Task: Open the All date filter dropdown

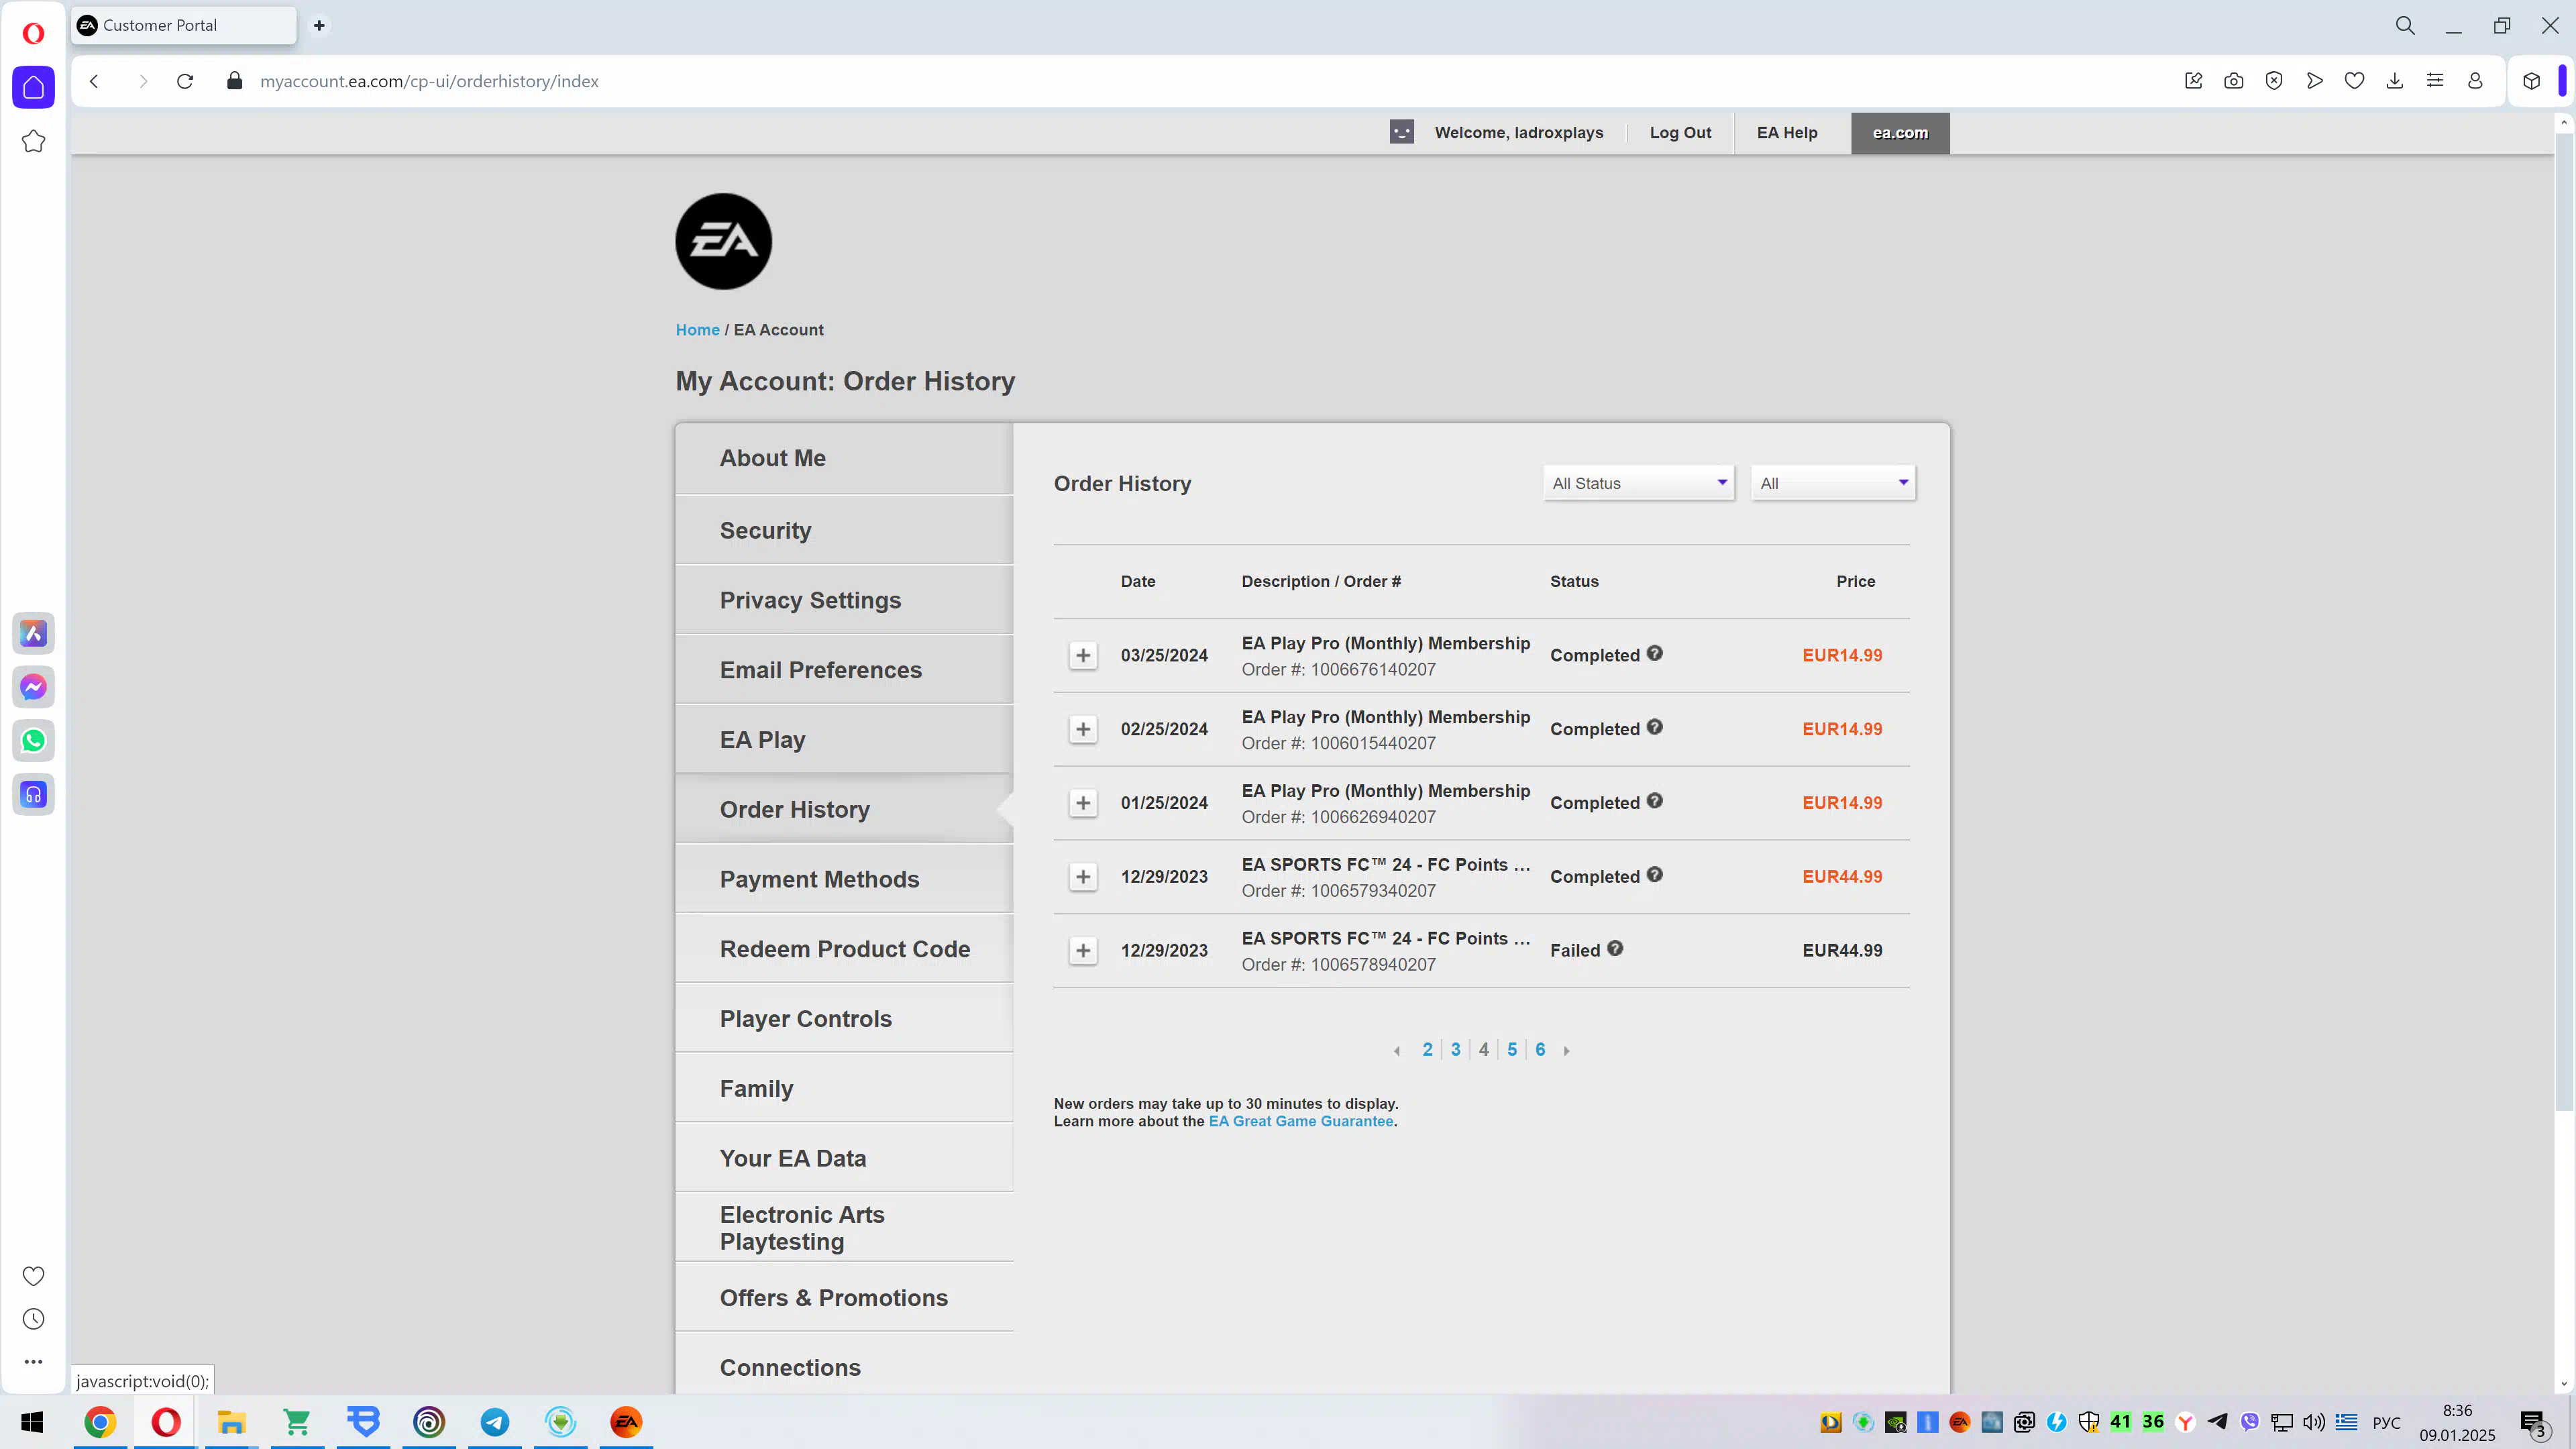Action: click(1833, 483)
